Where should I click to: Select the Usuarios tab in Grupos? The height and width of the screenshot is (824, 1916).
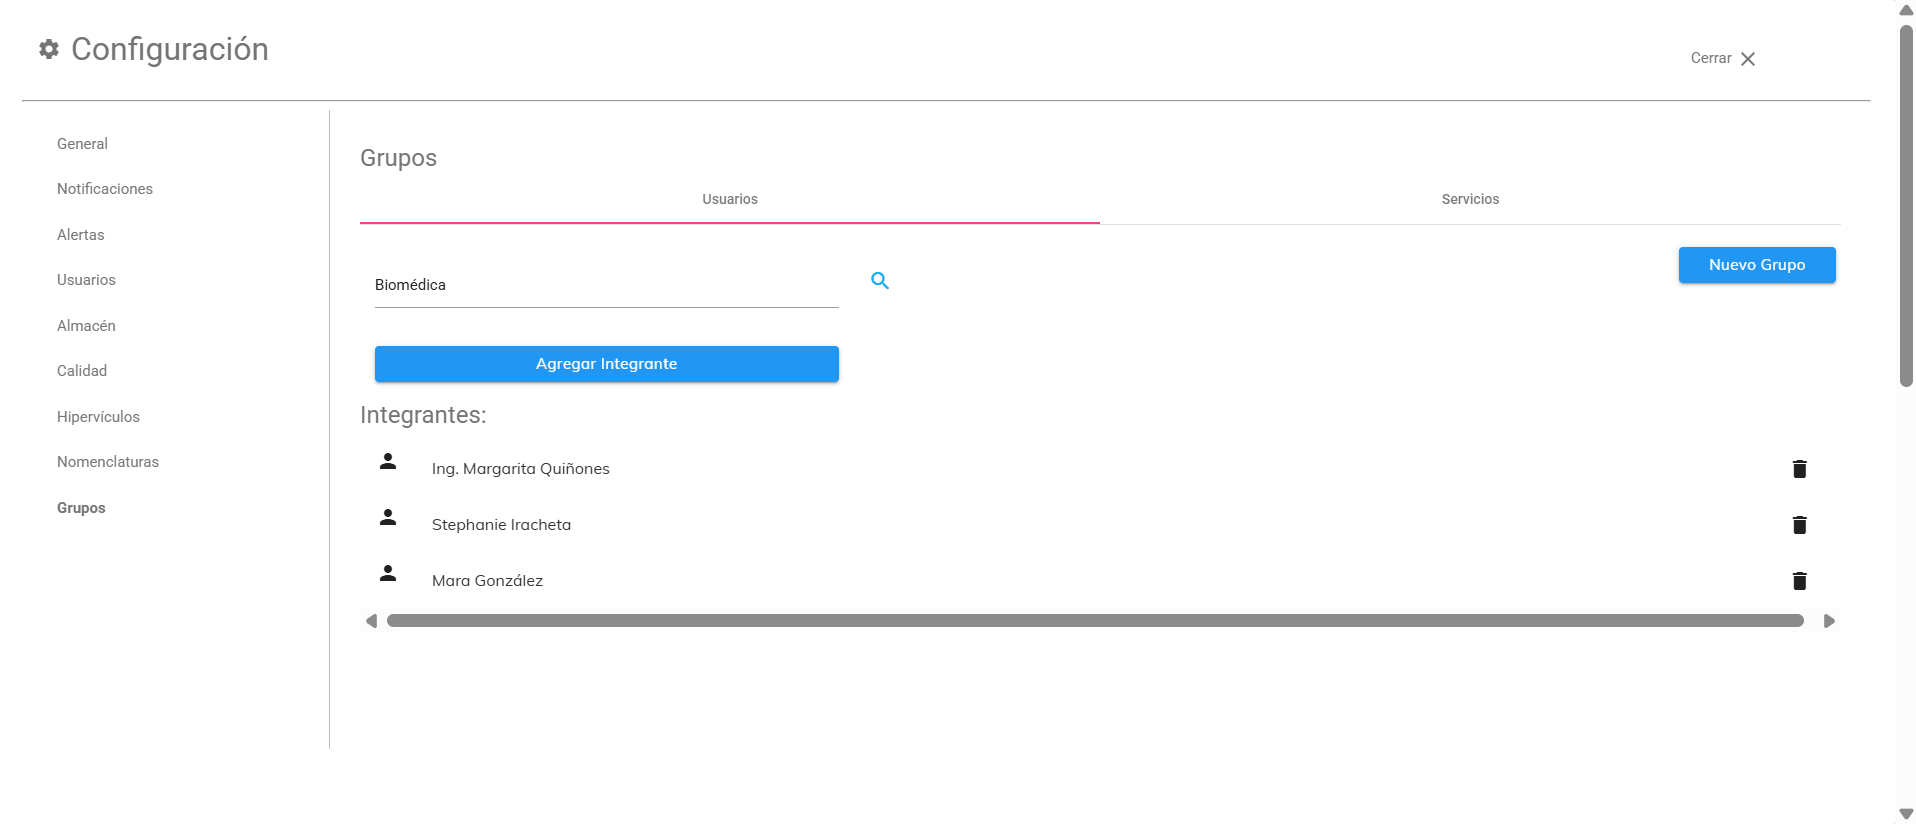click(x=729, y=199)
